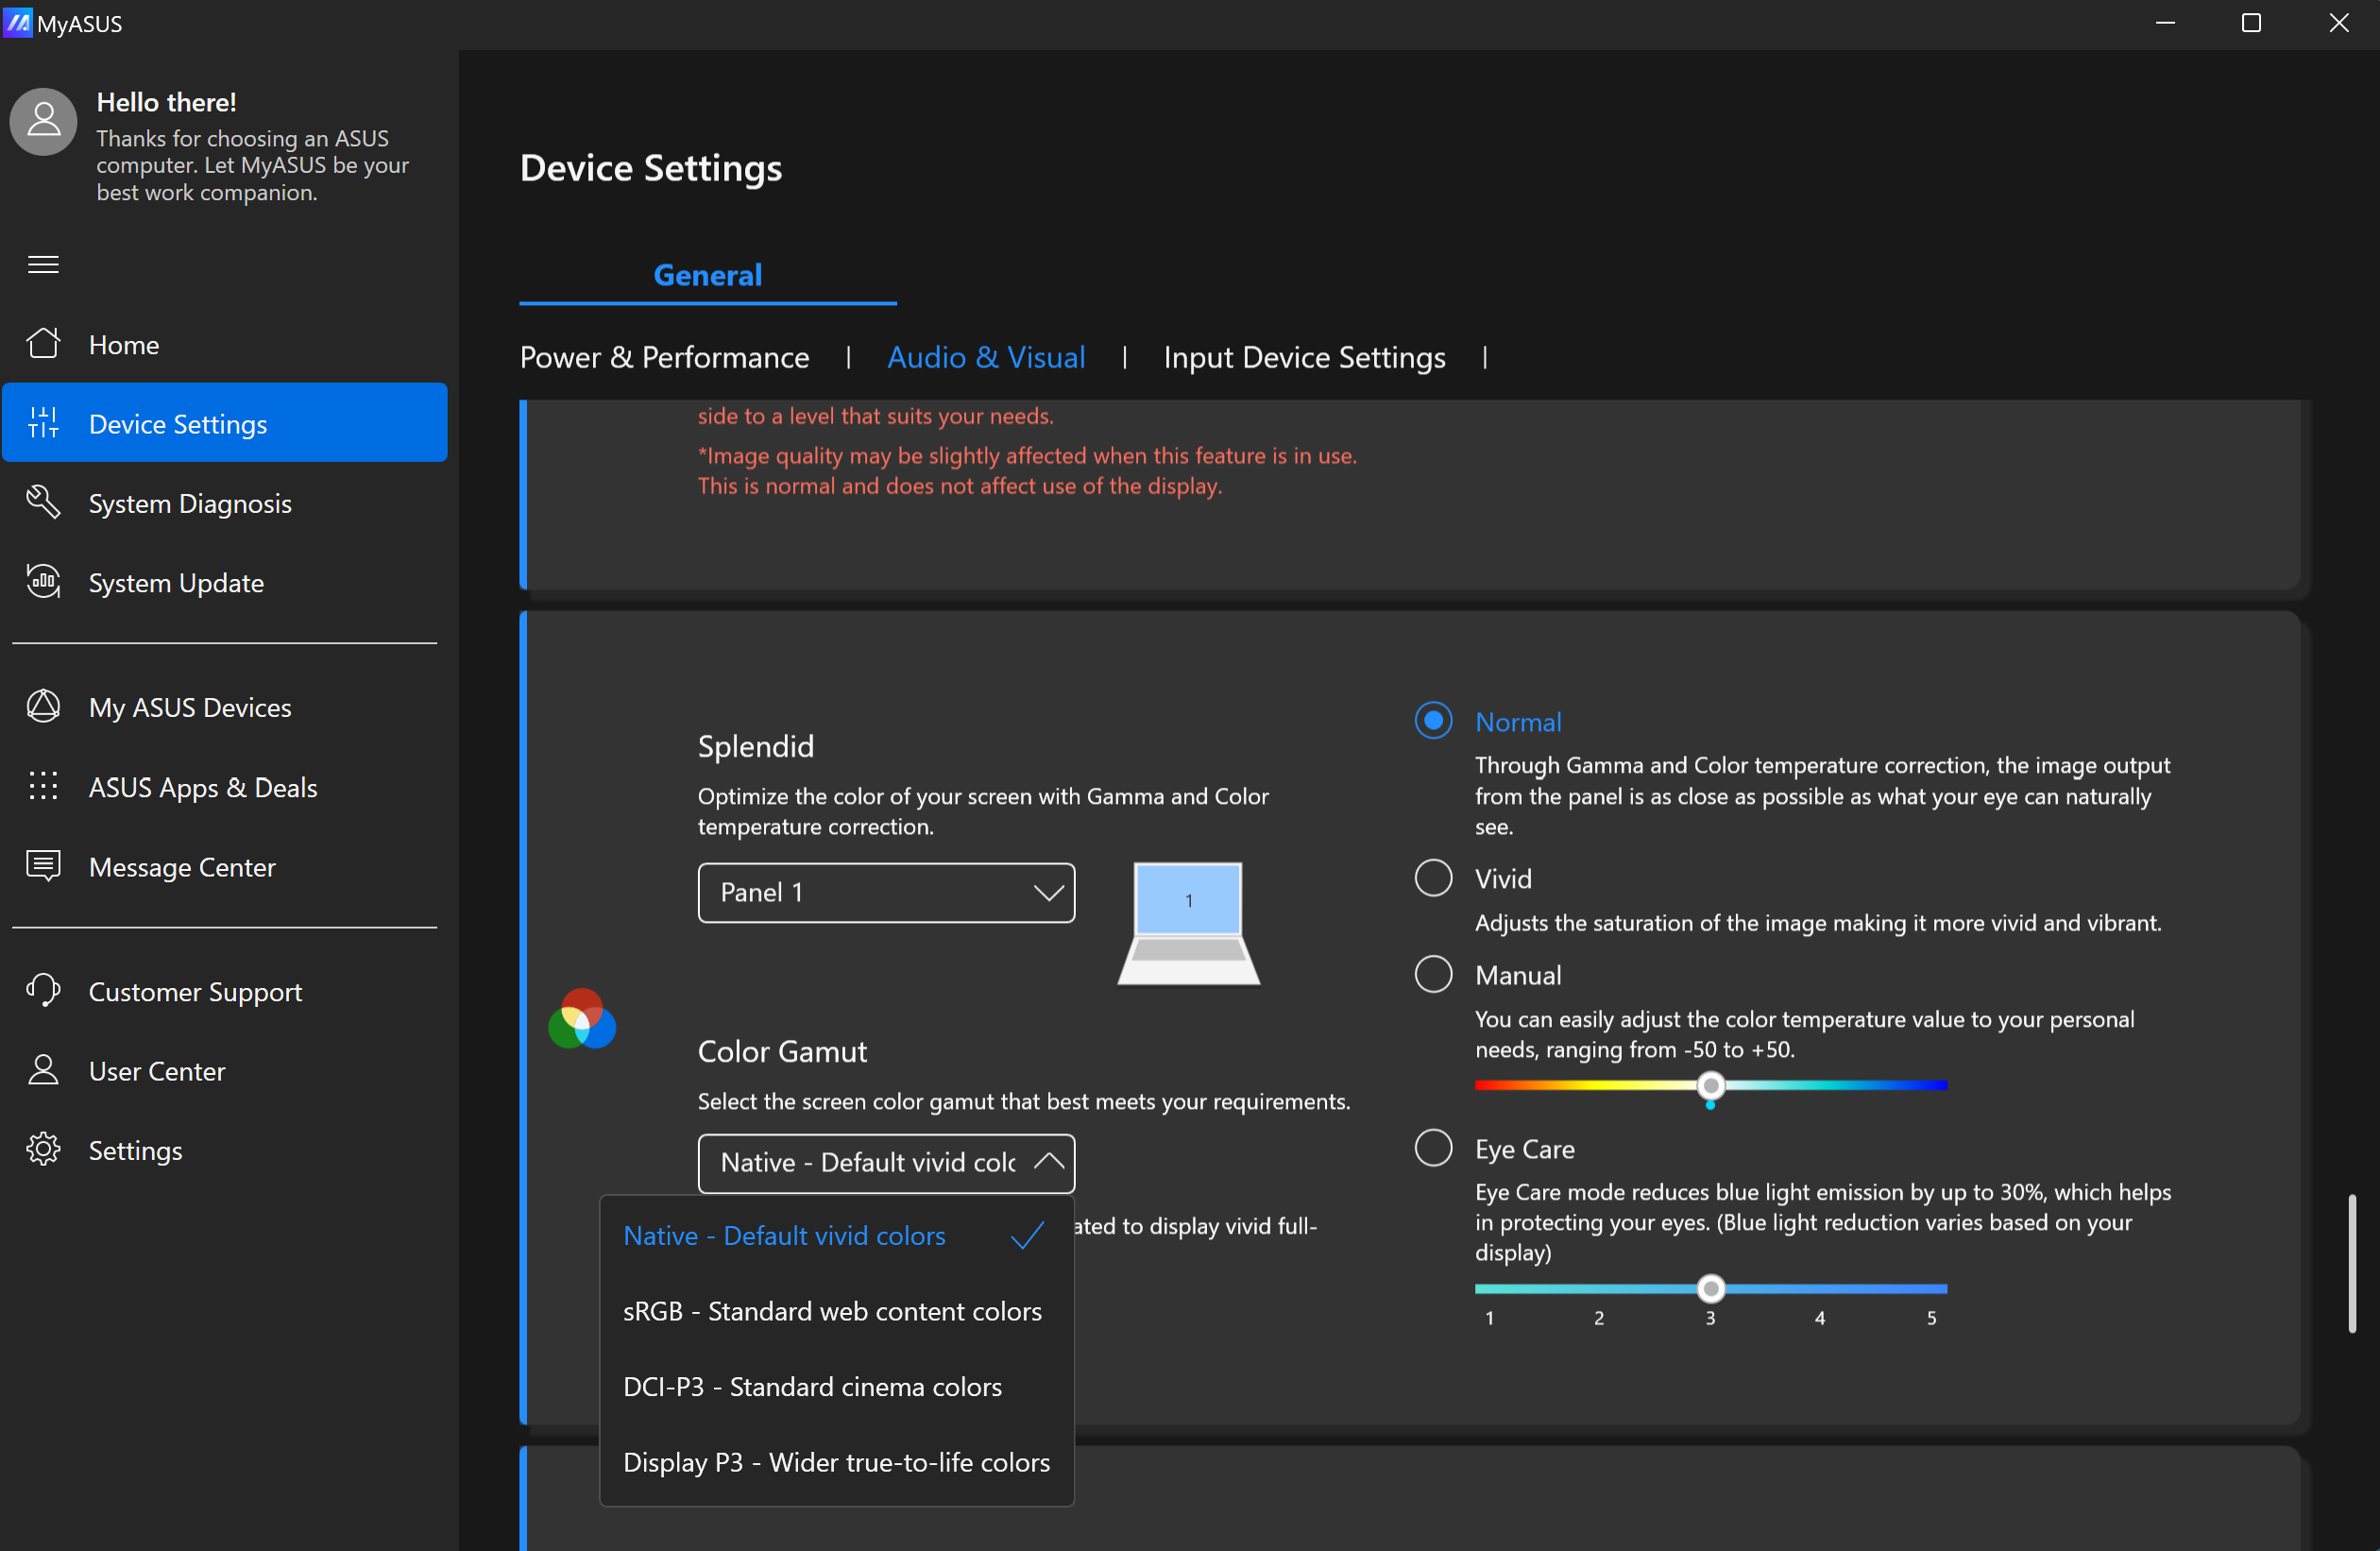This screenshot has width=2380, height=1551.
Task: Click the Eye Care level slider handle
Action: coord(1711,1288)
